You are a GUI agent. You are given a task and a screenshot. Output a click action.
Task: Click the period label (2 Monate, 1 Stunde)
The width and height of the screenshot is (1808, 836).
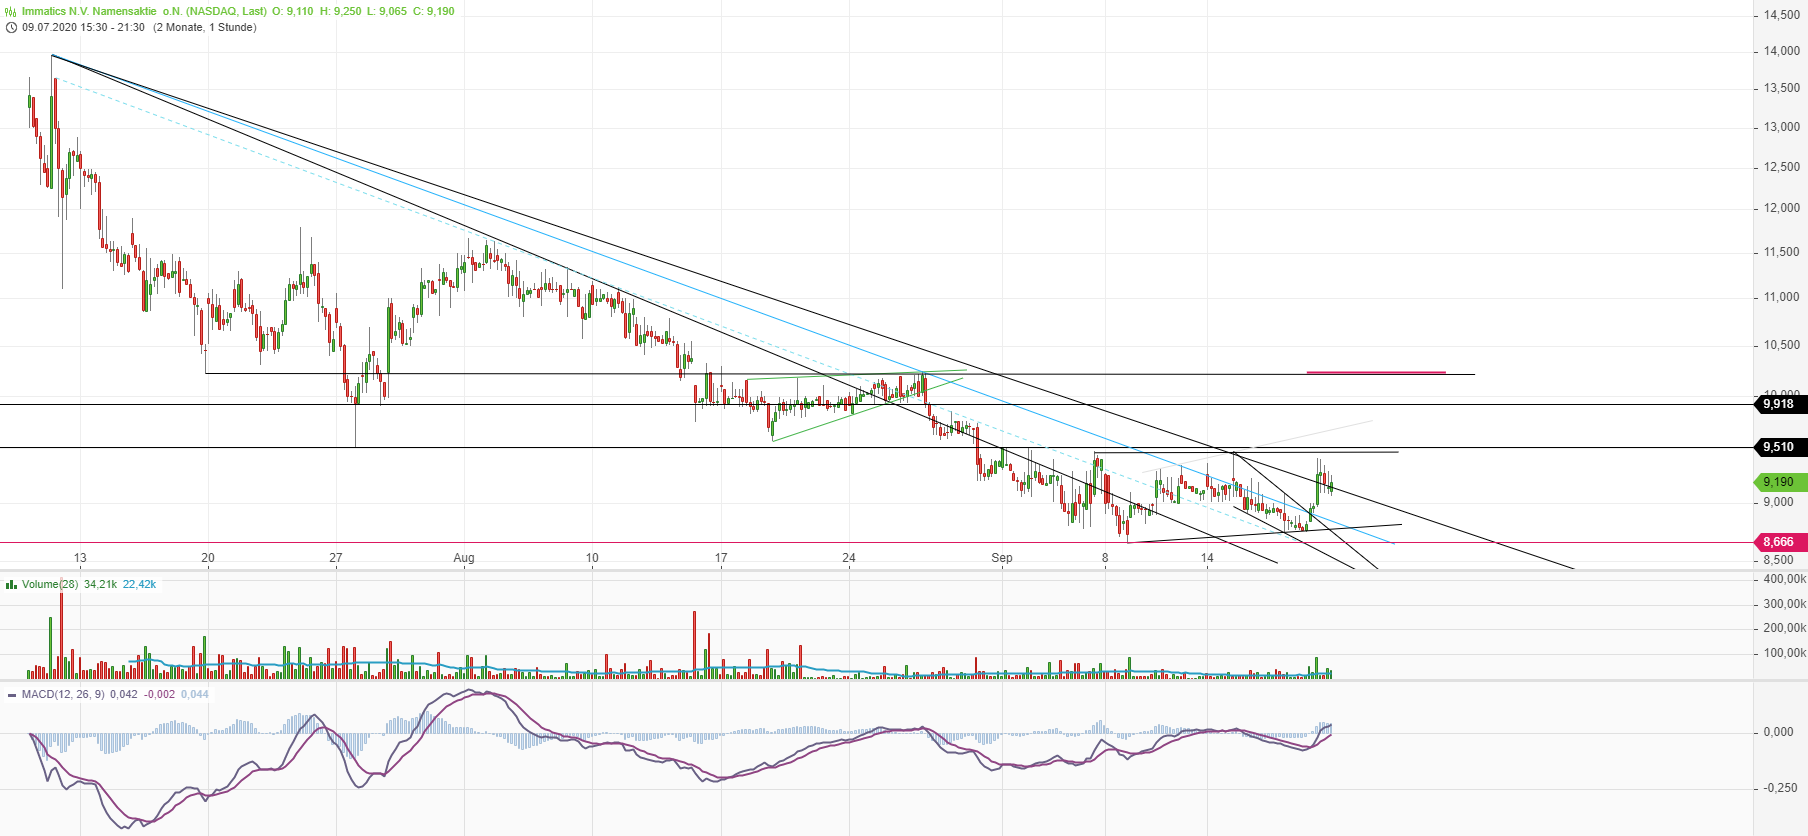(x=205, y=28)
